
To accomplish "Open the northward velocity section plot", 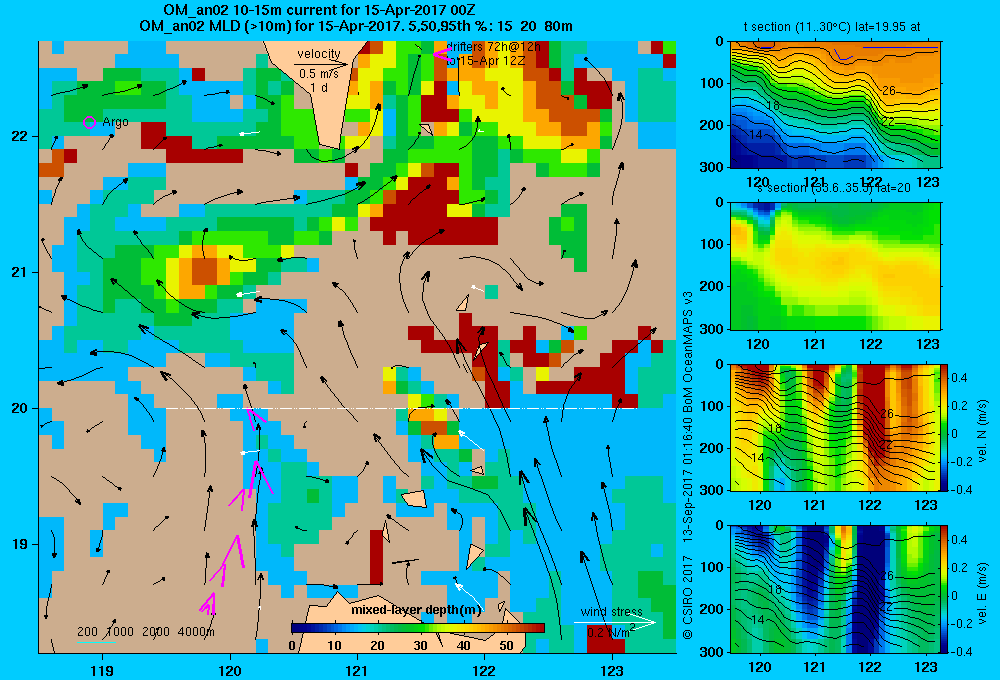I will coord(835,427).
